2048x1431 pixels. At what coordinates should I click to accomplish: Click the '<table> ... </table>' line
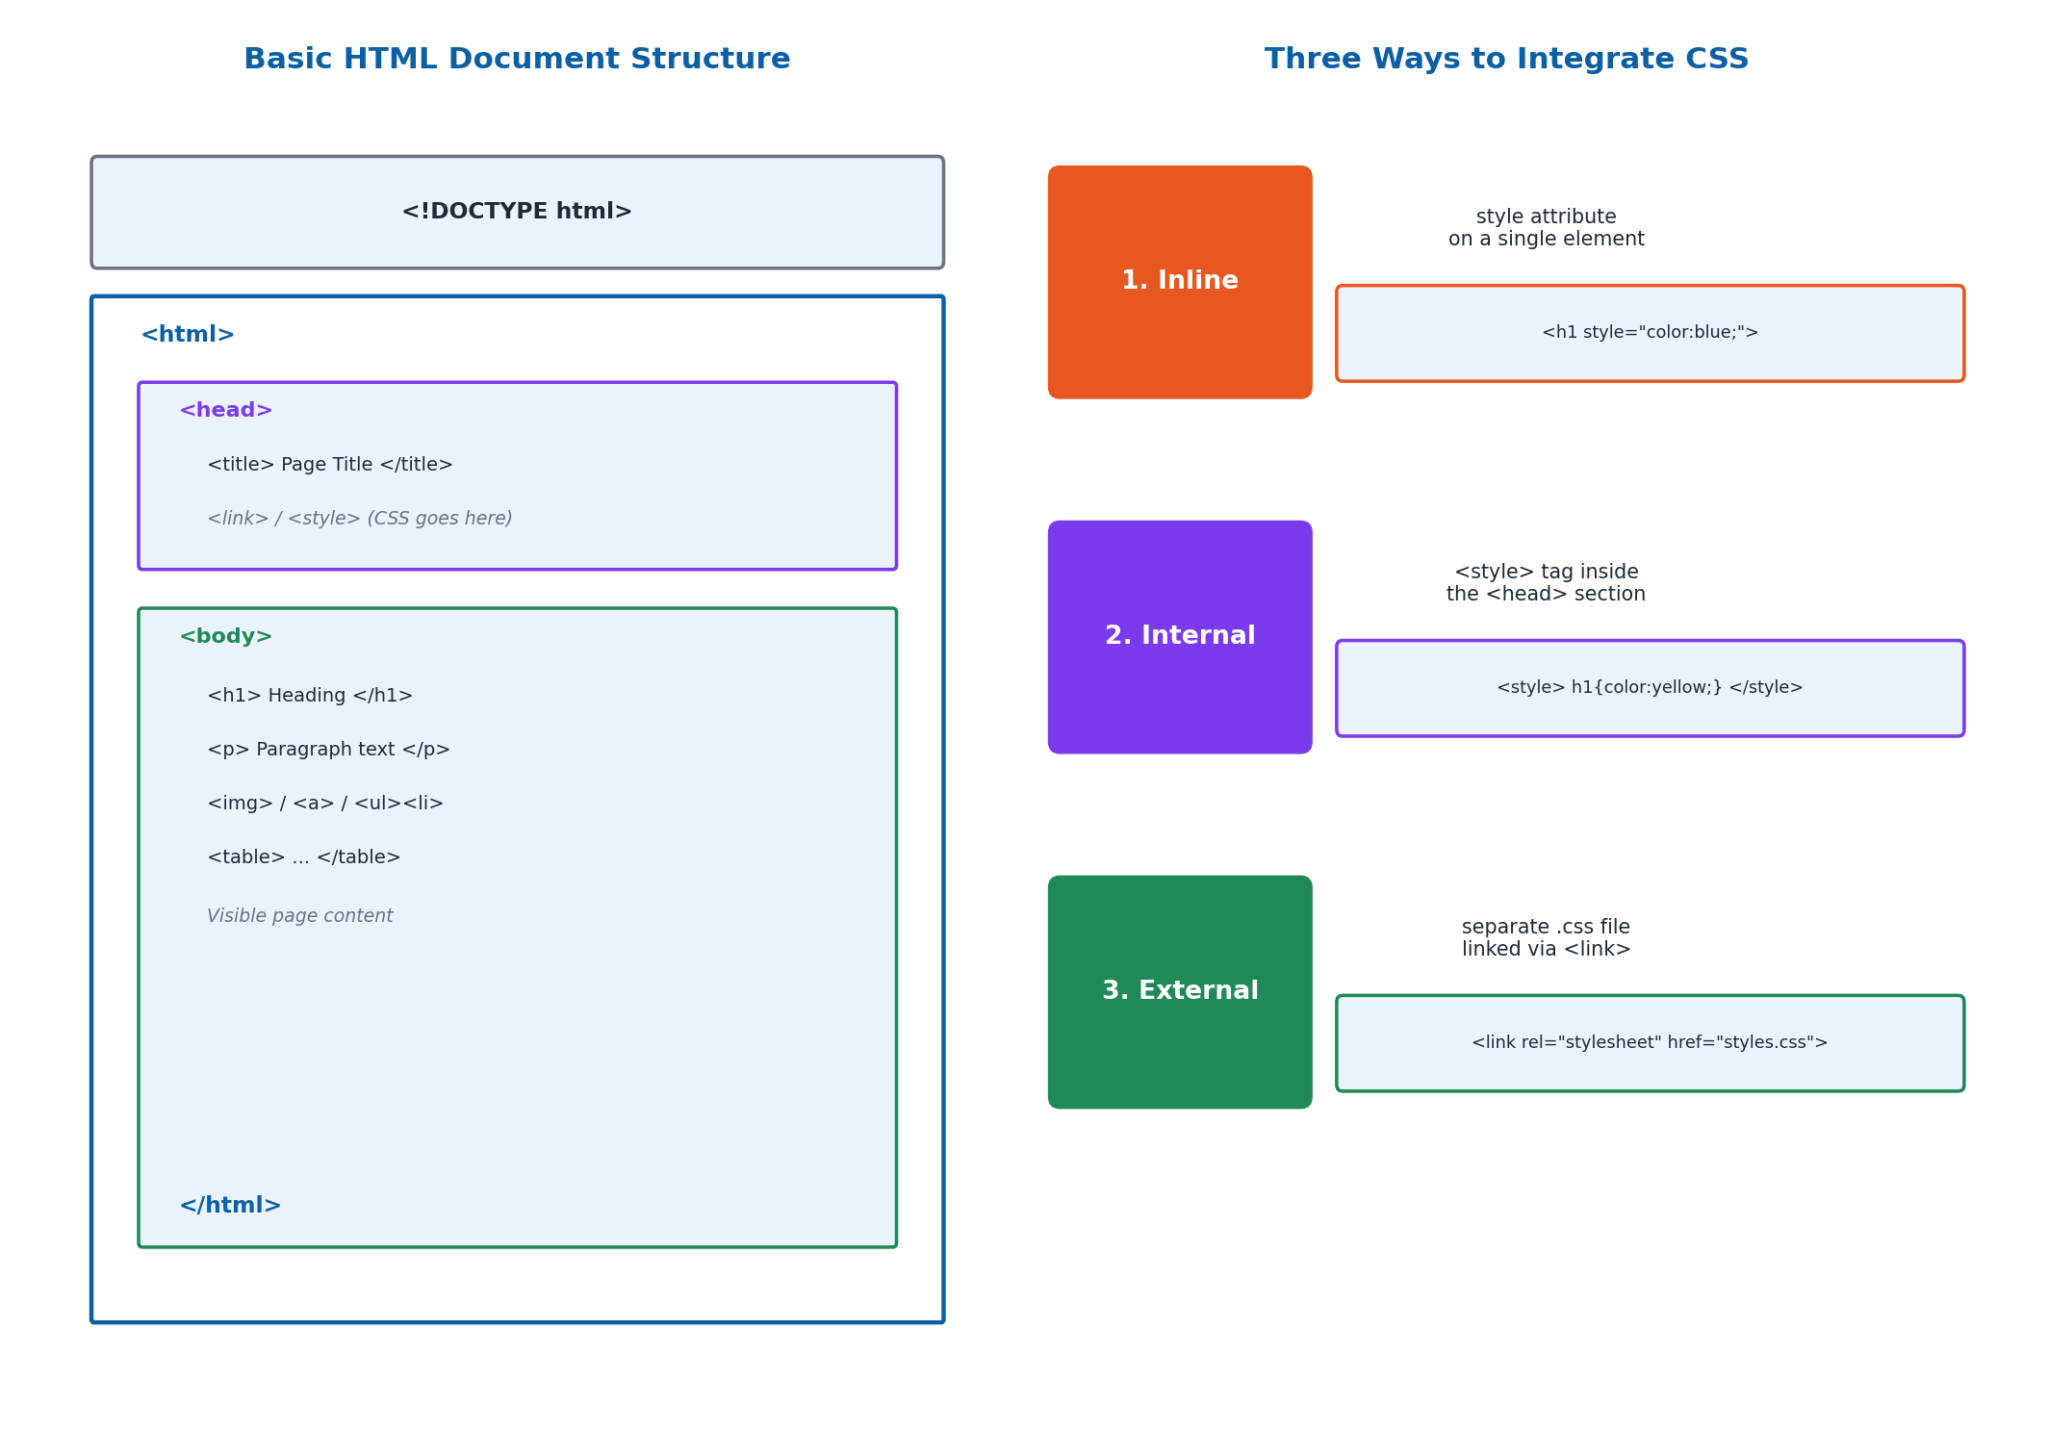tap(304, 857)
